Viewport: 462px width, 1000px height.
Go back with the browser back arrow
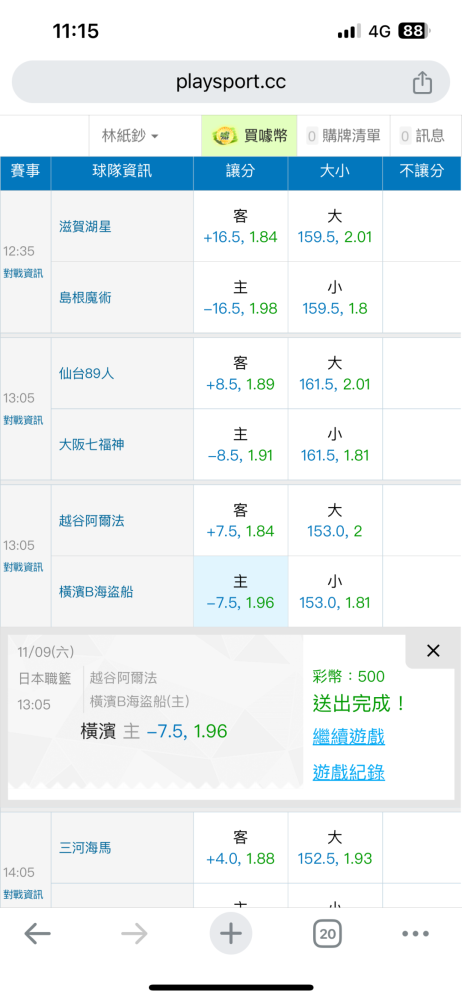pos(38,934)
